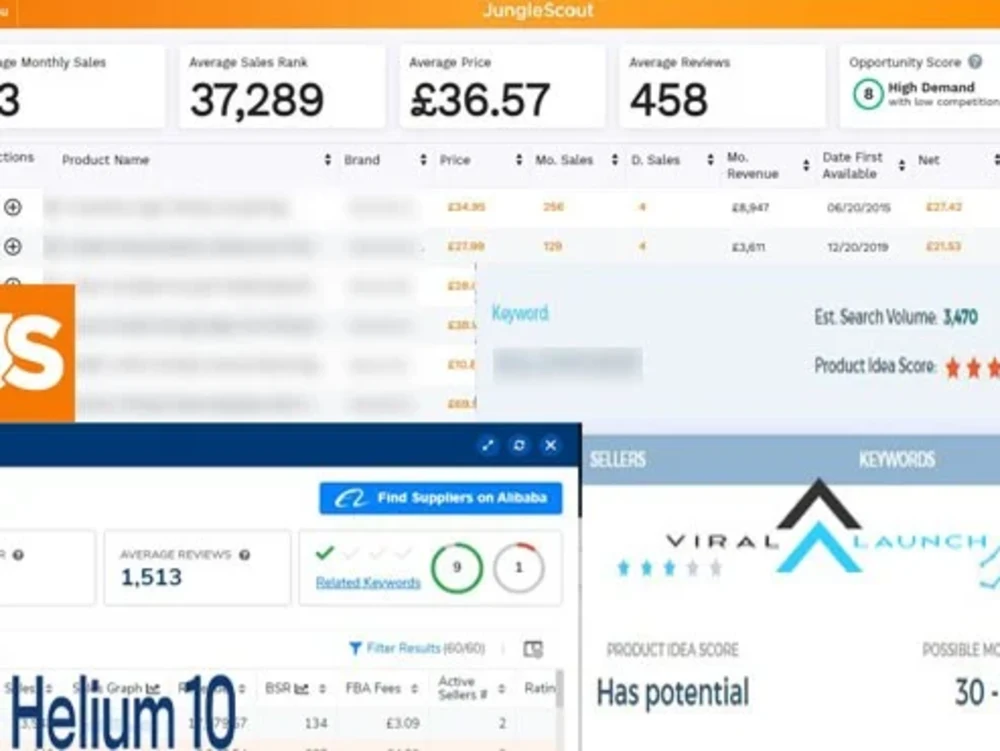Image resolution: width=1000 pixels, height=751 pixels.
Task: Click the 134 BSR cell
Action: click(316, 724)
